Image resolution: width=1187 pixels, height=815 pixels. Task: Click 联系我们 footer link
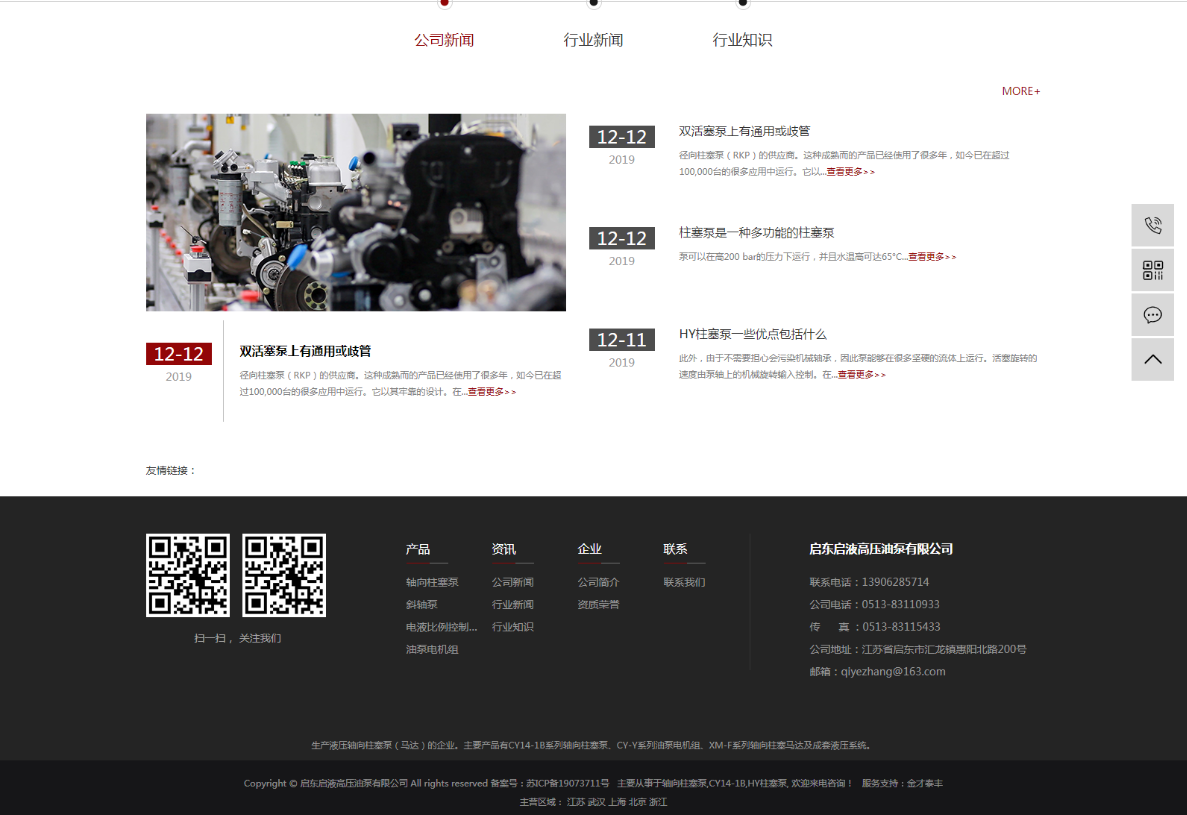(684, 582)
